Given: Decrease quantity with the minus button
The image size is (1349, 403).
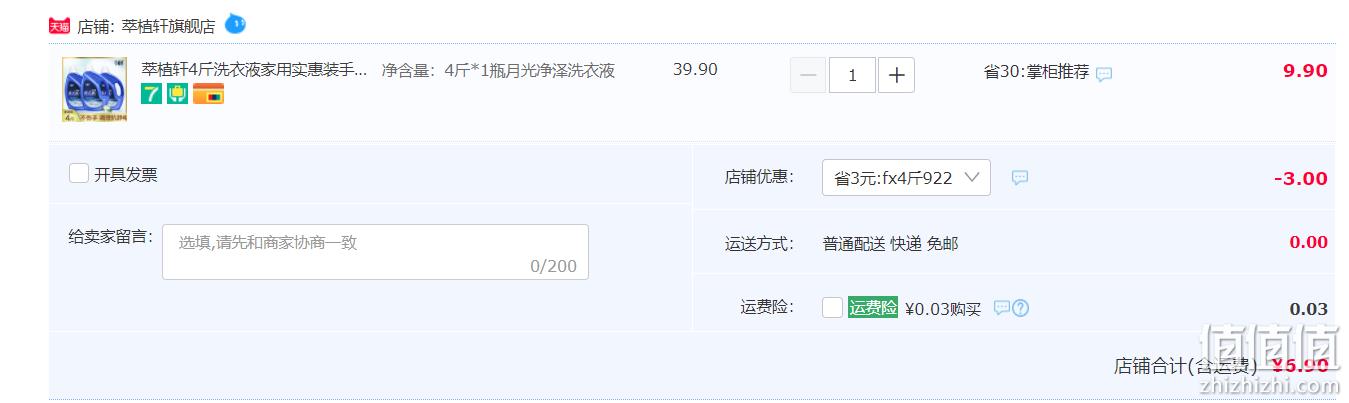Looking at the screenshot, I should (808, 75).
